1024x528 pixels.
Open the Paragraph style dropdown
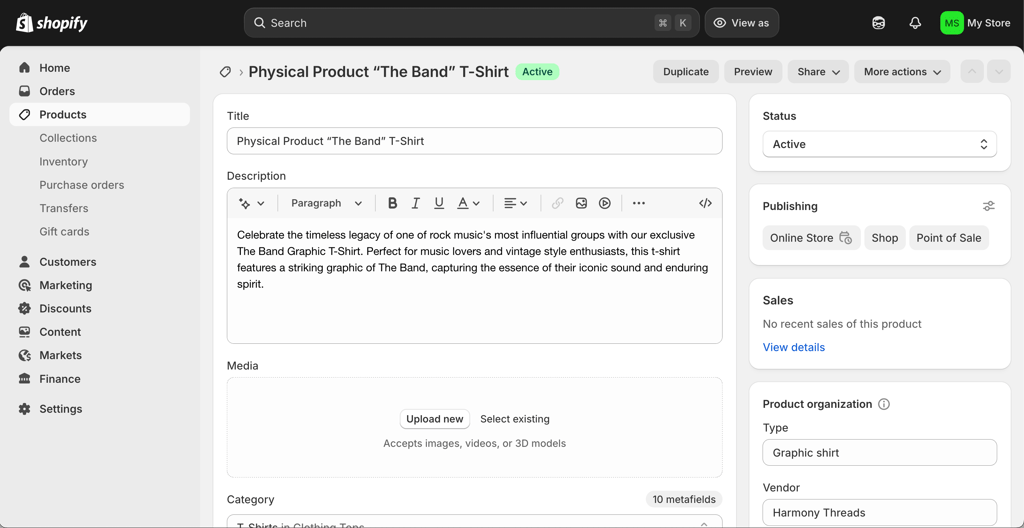(327, 203)
